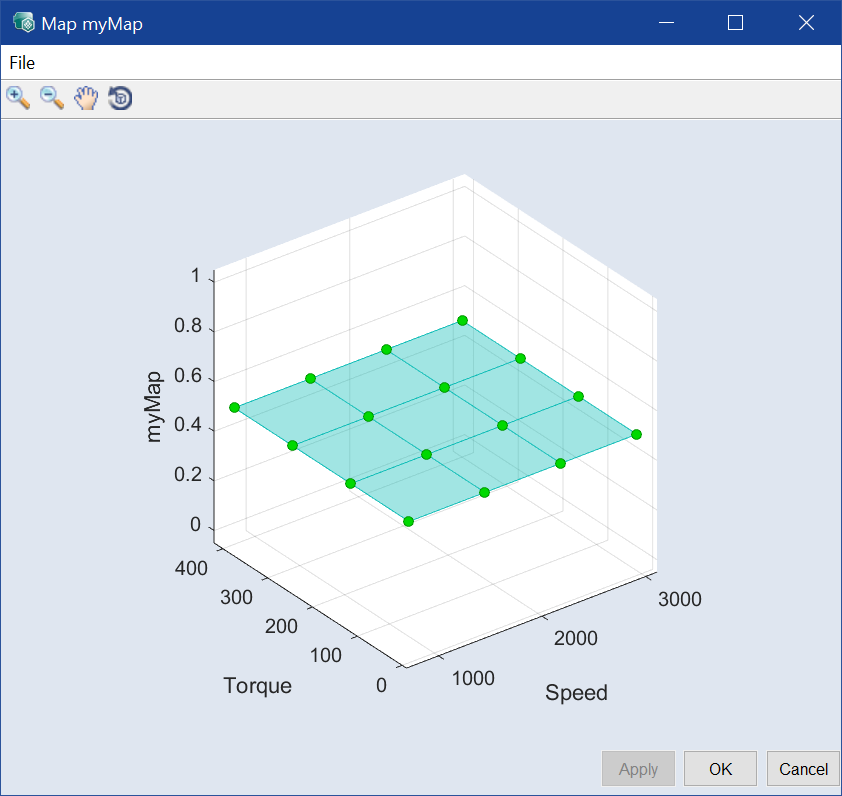Select the leftmost green data point
The width and height of the screenshot is (842, 796).
pos(235,408)
